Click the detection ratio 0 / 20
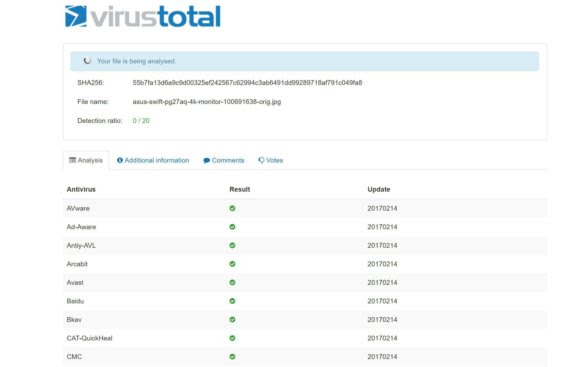The height and width of the screenshot is (367, 580). (141, 121)
